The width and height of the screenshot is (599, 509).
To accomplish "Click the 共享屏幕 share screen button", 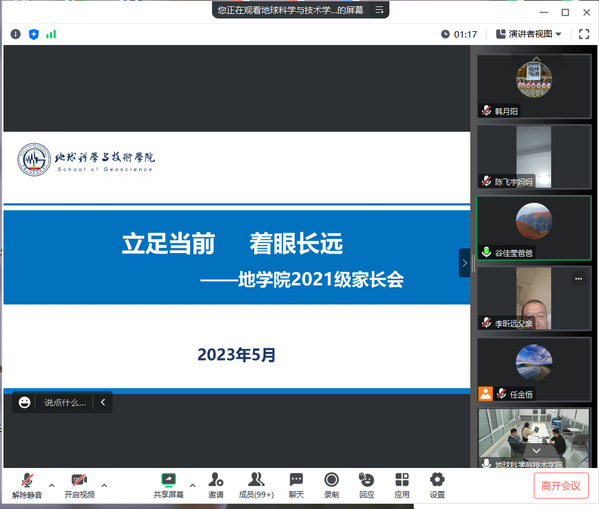I will [168, 485].
